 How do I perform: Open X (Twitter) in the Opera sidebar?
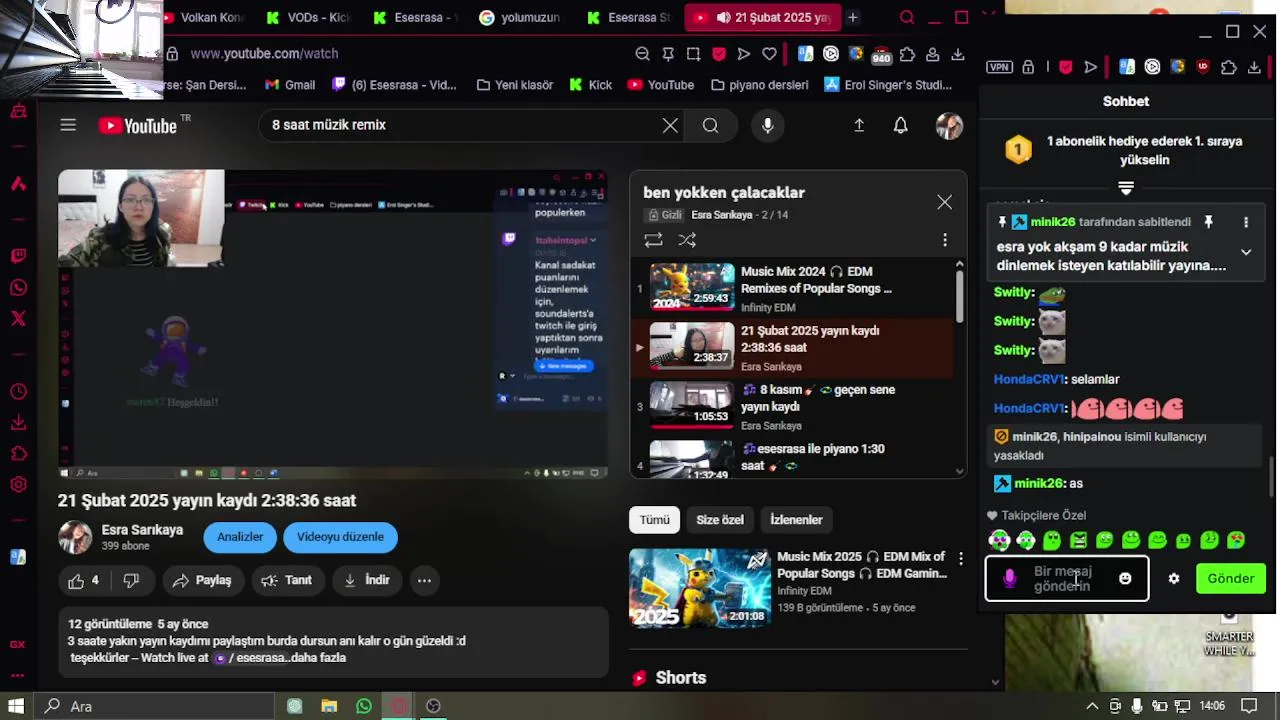coord(18,319)
